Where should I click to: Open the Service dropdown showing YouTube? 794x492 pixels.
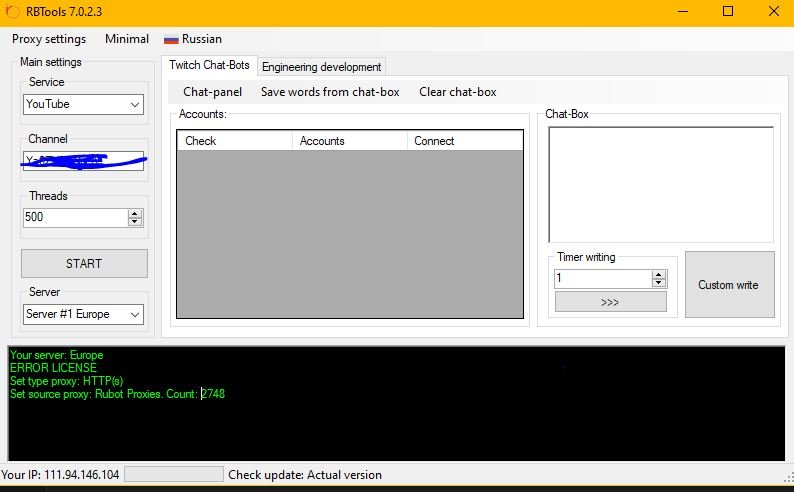pos(84,104)
